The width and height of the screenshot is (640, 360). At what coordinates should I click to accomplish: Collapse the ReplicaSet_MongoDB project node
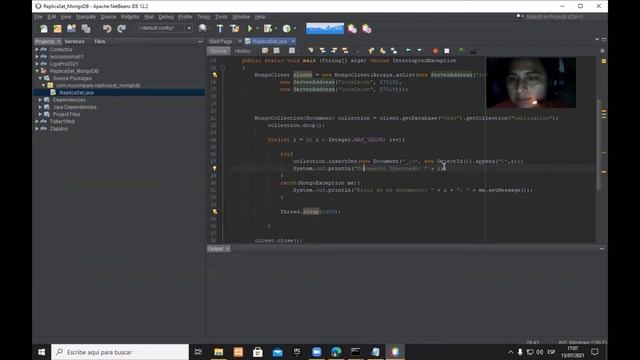click(37, 71)
